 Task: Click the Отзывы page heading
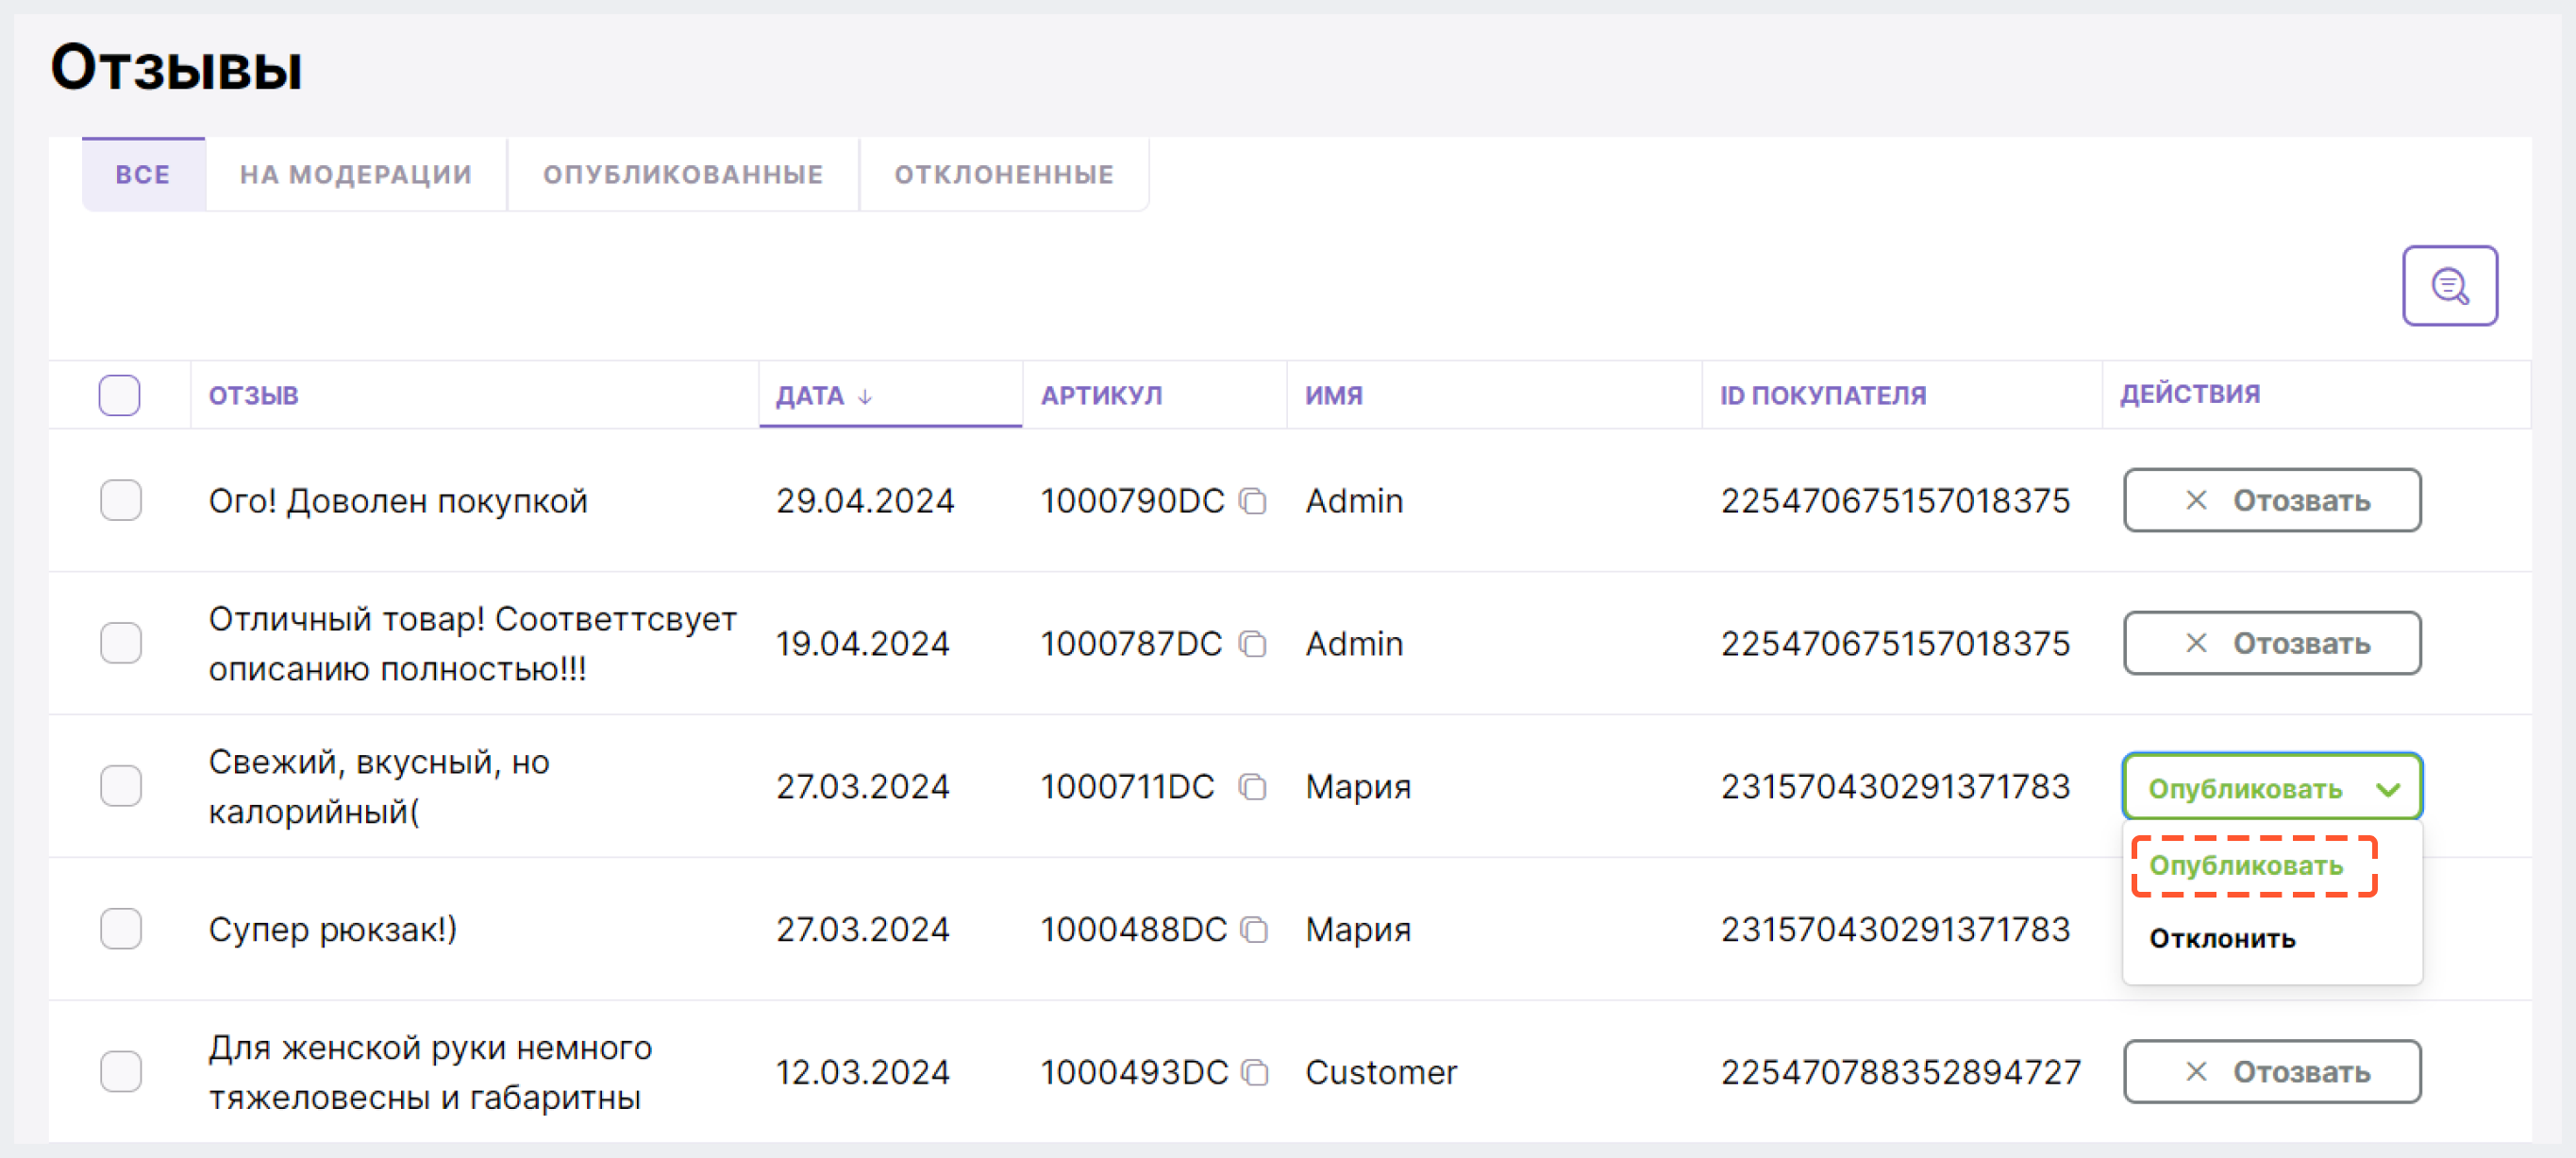click(x=176, y=67)
